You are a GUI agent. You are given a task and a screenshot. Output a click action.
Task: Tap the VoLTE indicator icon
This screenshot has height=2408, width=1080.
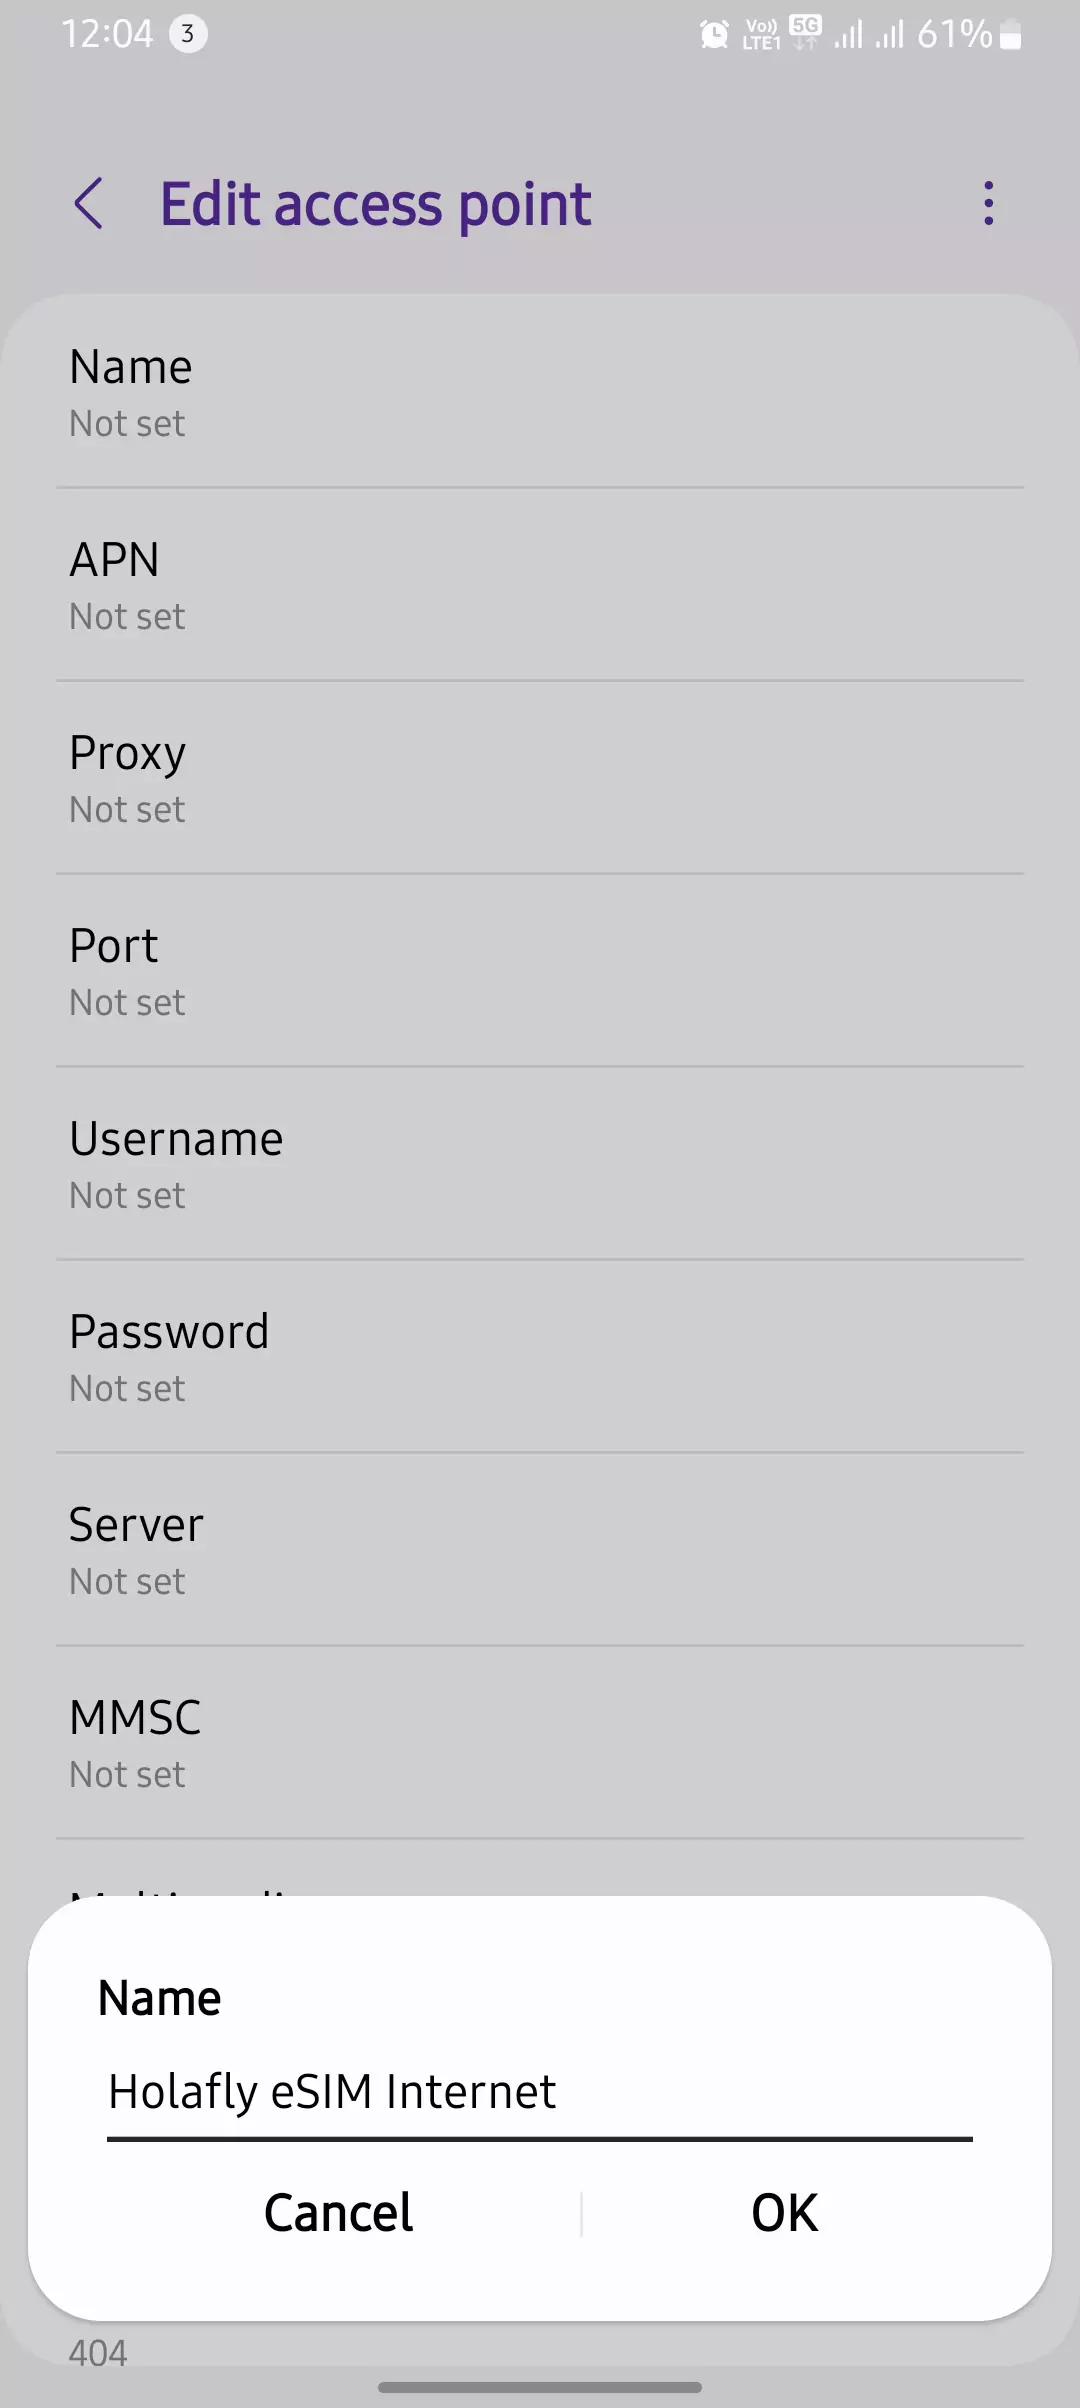click(x=761, y=35)
